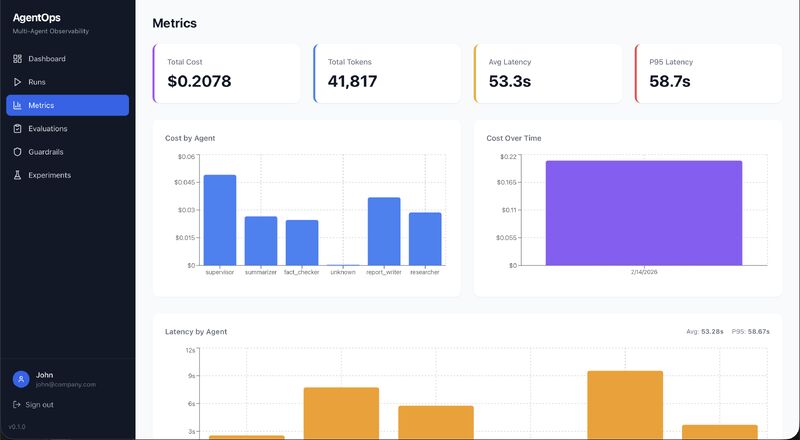Click the P95 Latency card
The image size is (800, 440).
tap(708, 74)
